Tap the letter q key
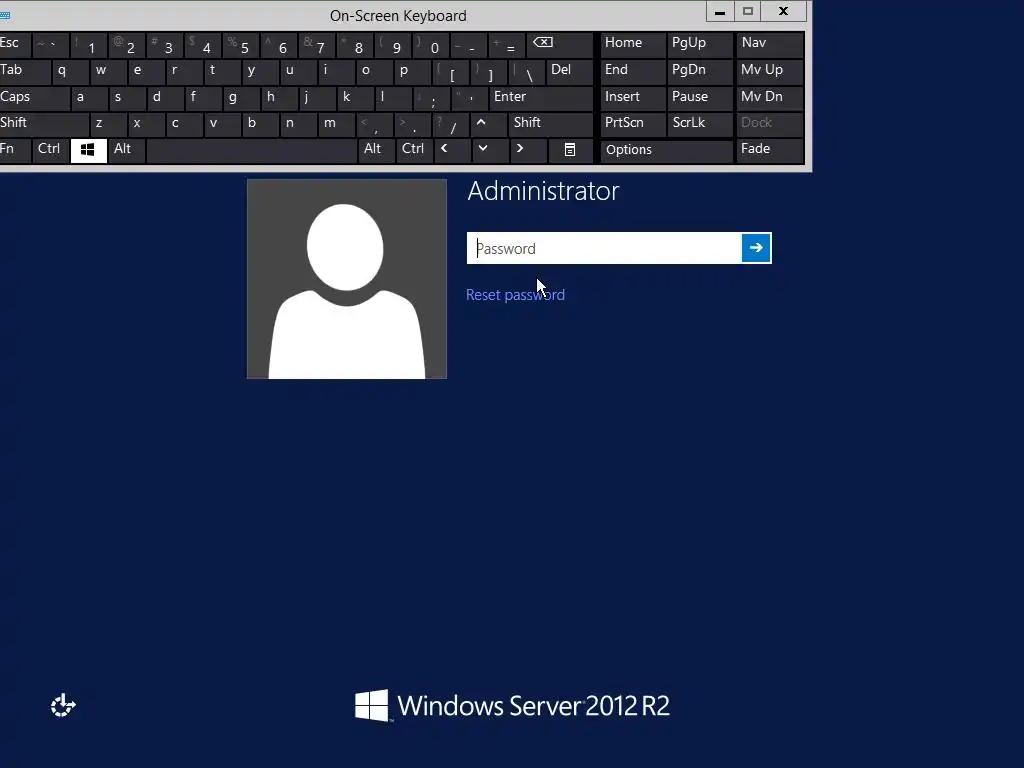The height and width of the screenshot is (768, 1024). pos(69,71)
